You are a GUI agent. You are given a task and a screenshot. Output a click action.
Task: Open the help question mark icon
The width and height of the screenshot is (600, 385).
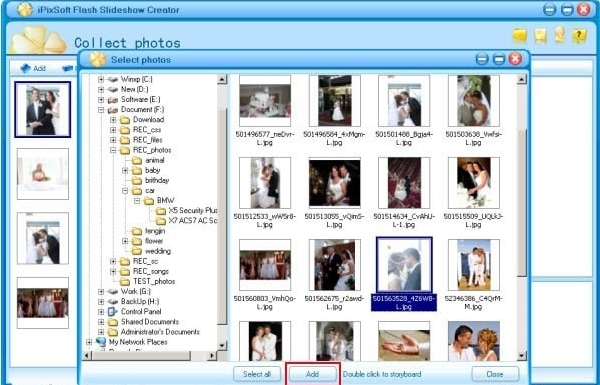pyautogui.click(x=579, y=36)
